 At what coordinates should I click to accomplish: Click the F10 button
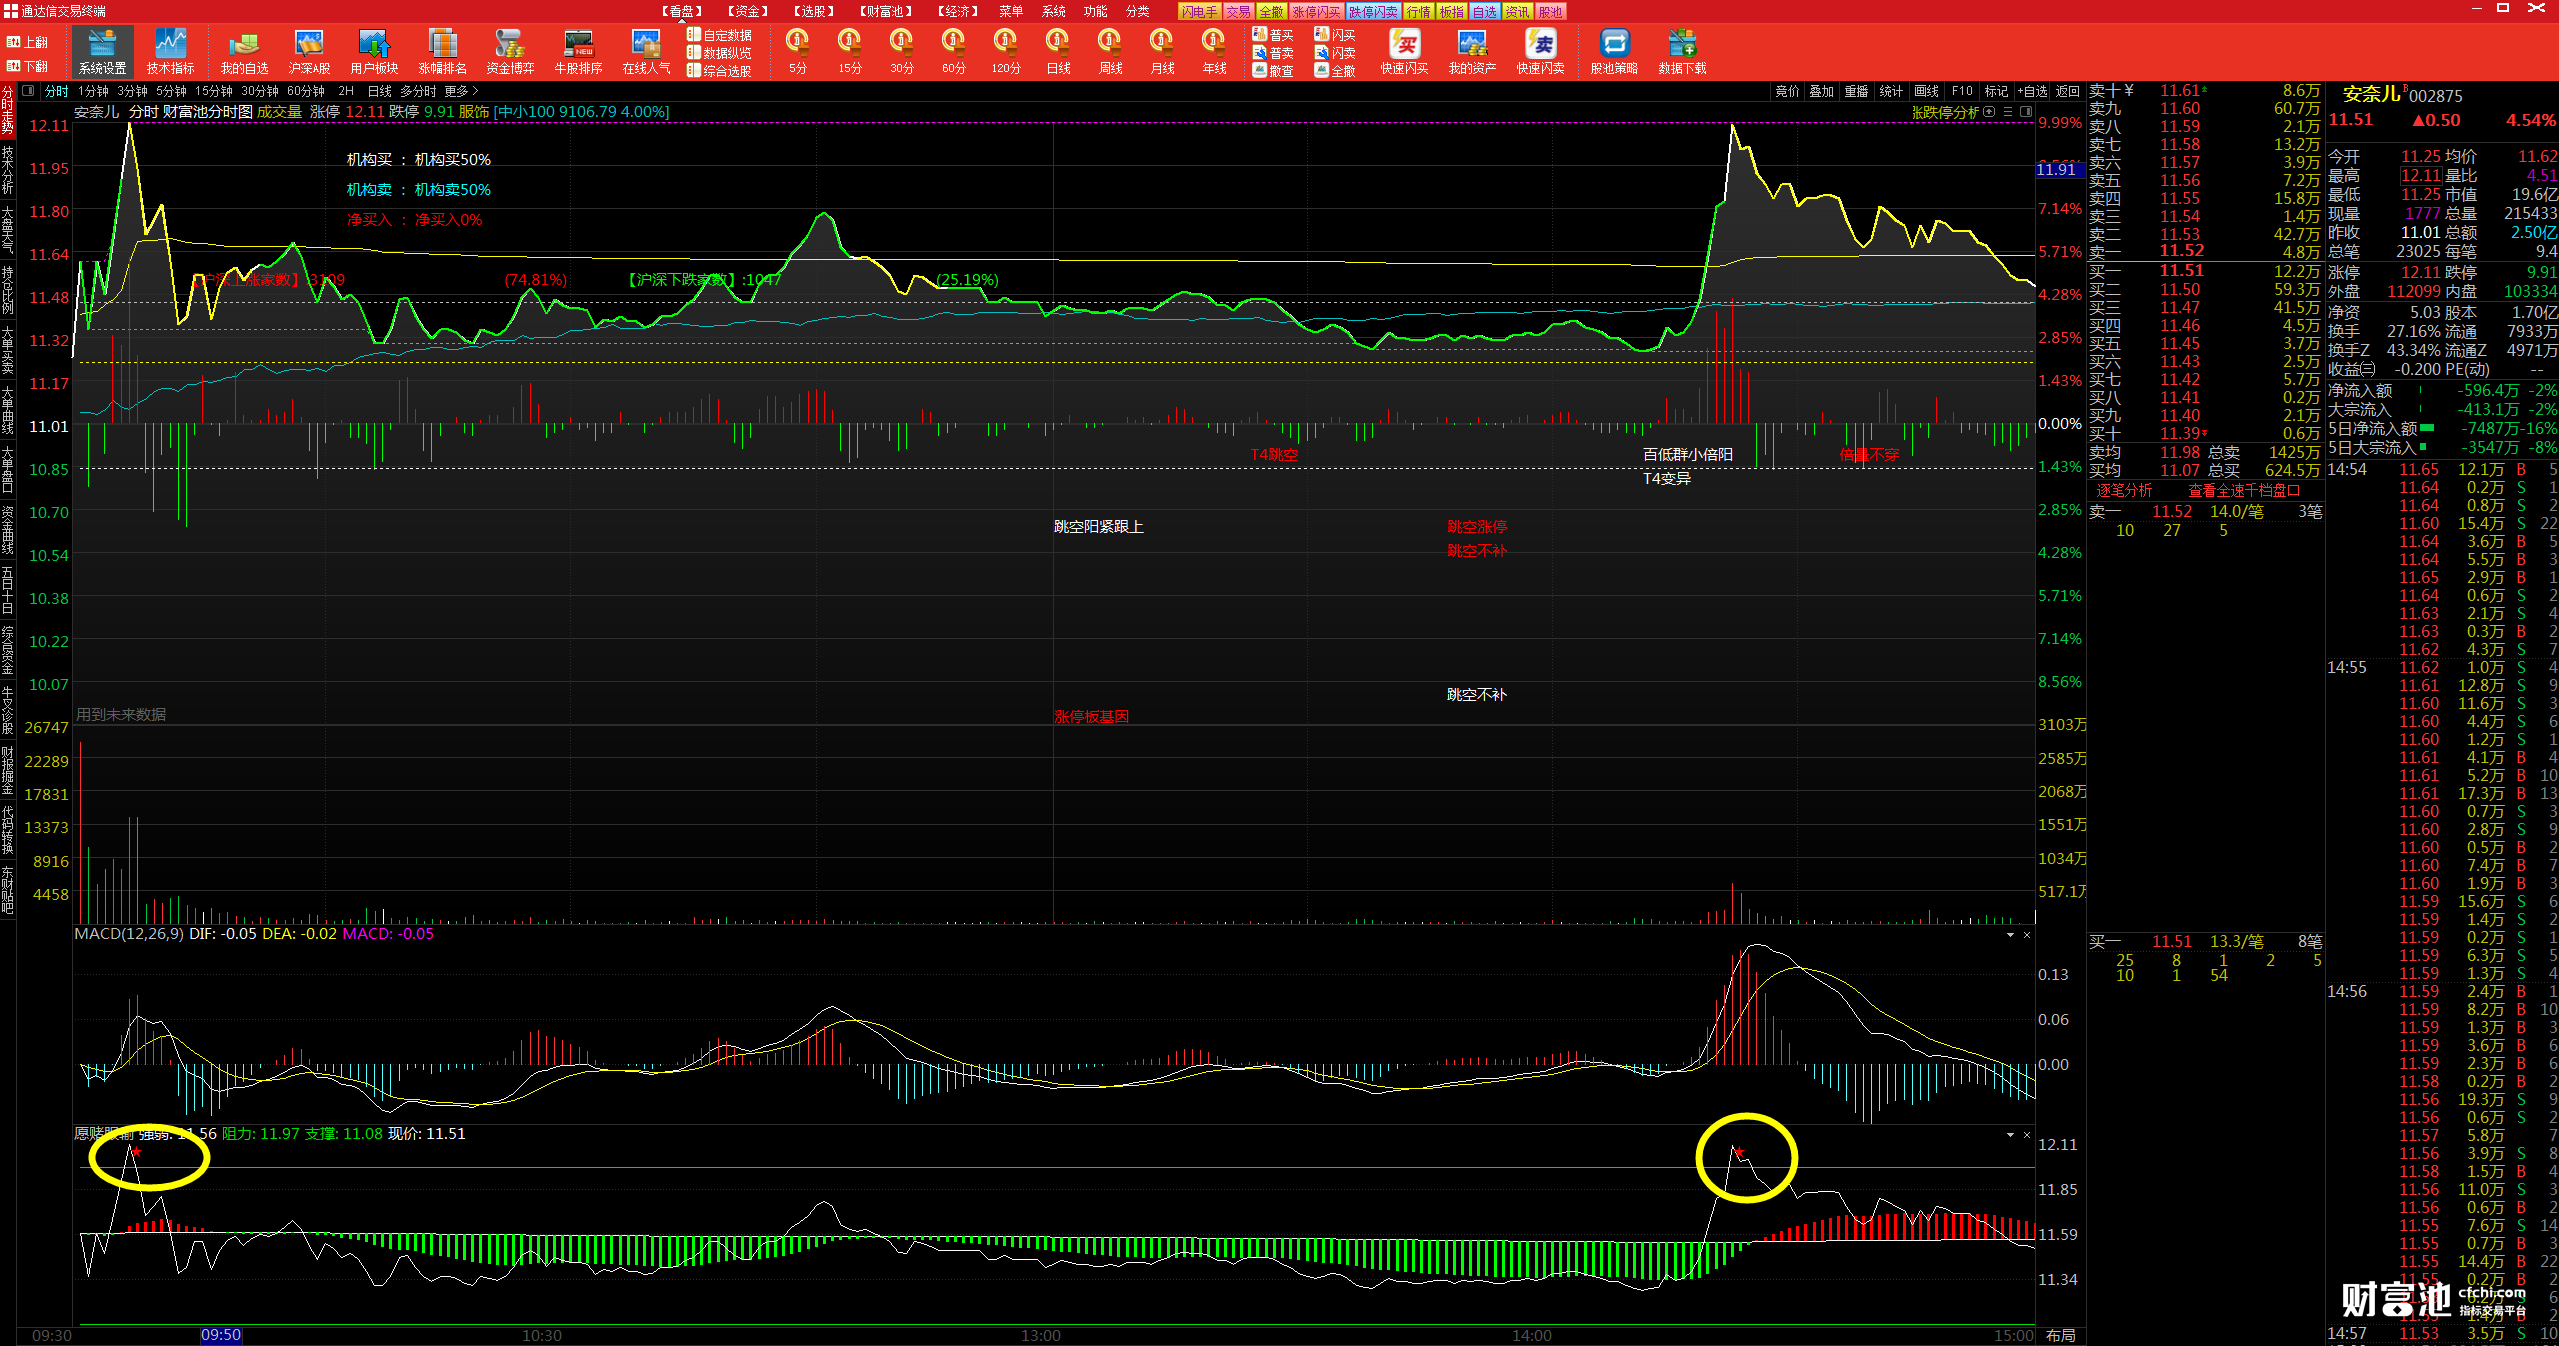coord(1962,91)
